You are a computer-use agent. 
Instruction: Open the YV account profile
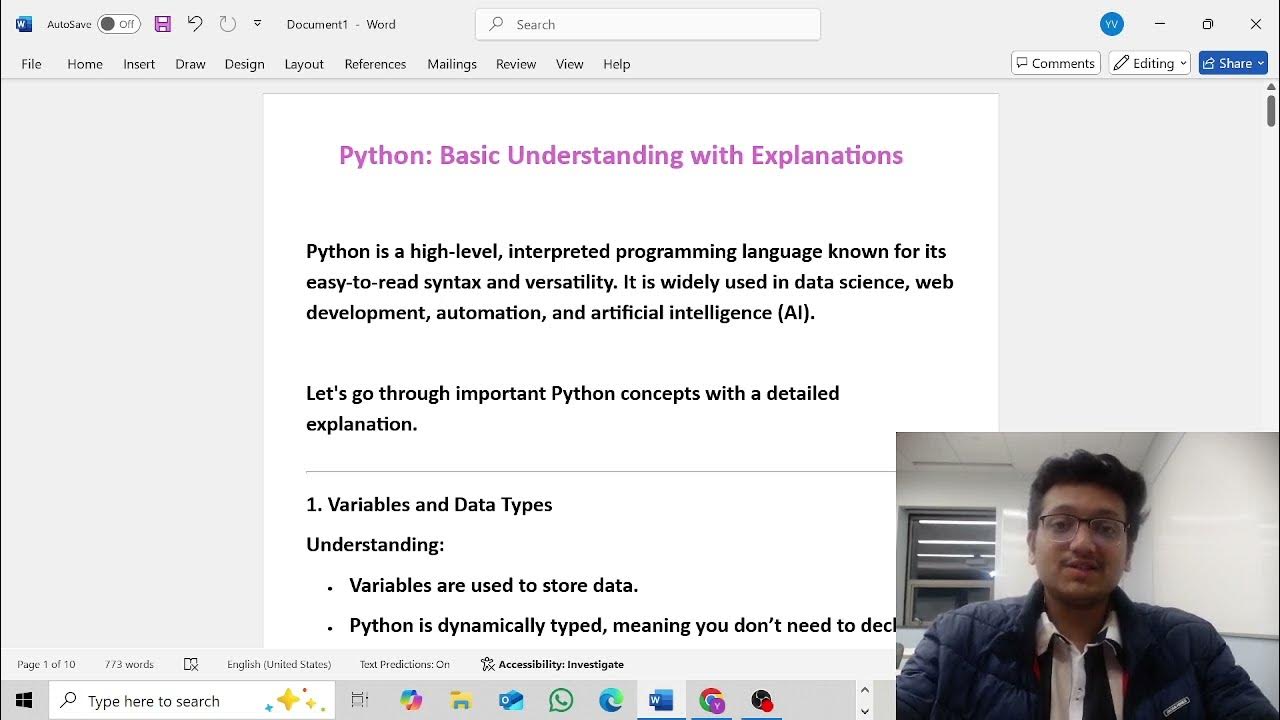pos(1111,24)
